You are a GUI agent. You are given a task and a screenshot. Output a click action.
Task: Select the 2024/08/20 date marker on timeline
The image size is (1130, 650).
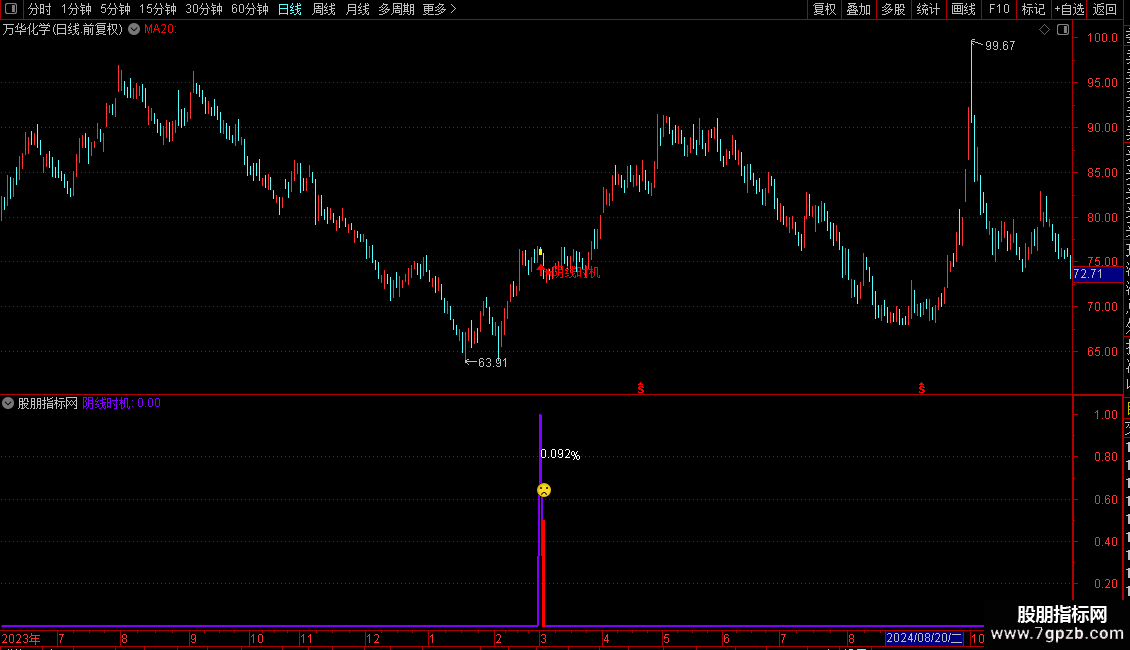(924, 638)
